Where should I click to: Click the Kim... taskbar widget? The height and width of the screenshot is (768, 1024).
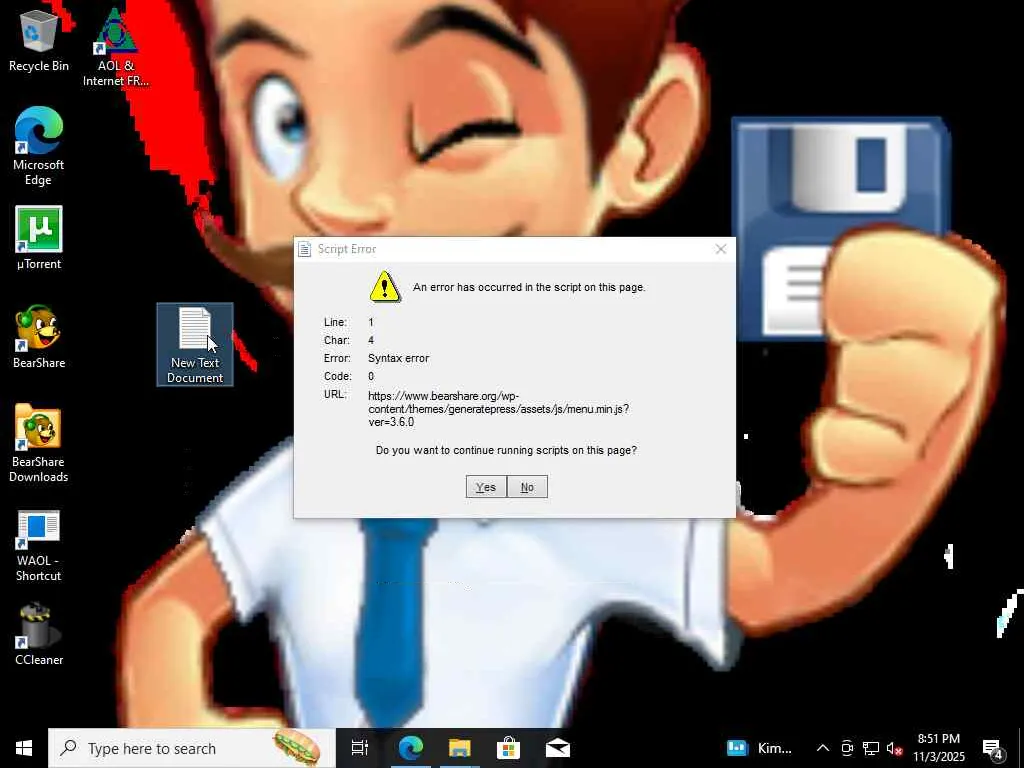point(760,748)
